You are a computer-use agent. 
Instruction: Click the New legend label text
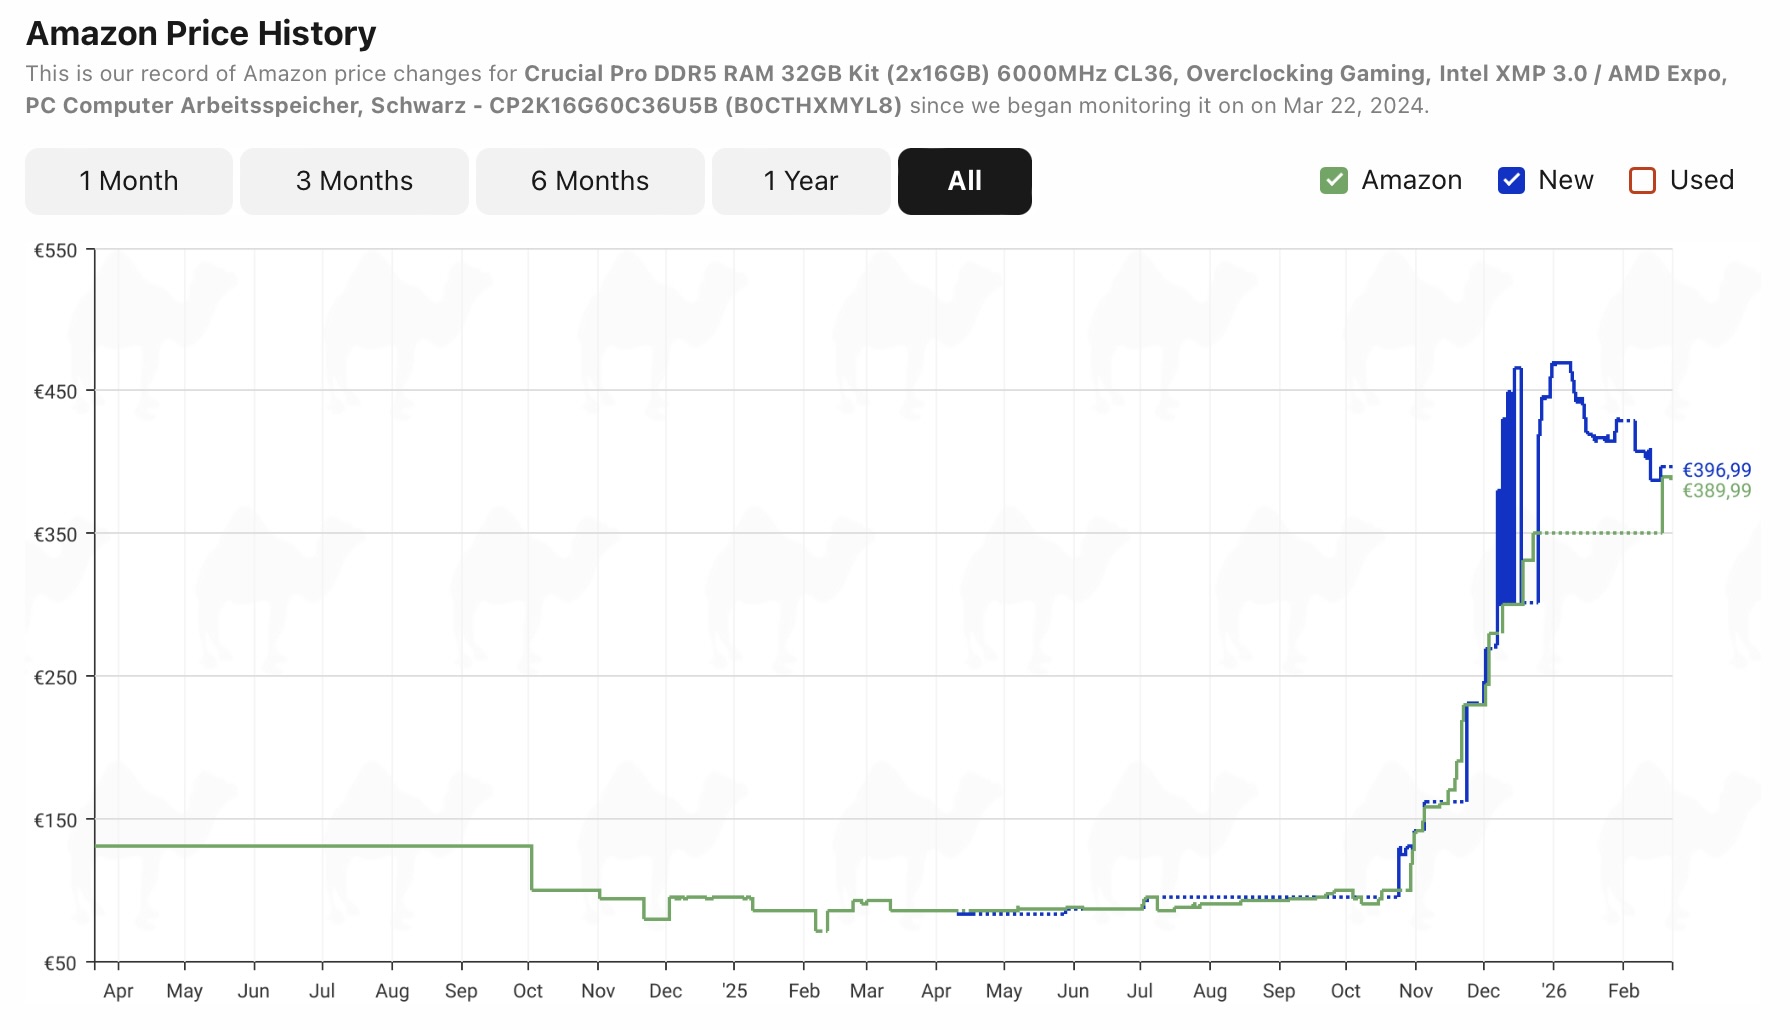(x=1565, y=181)
